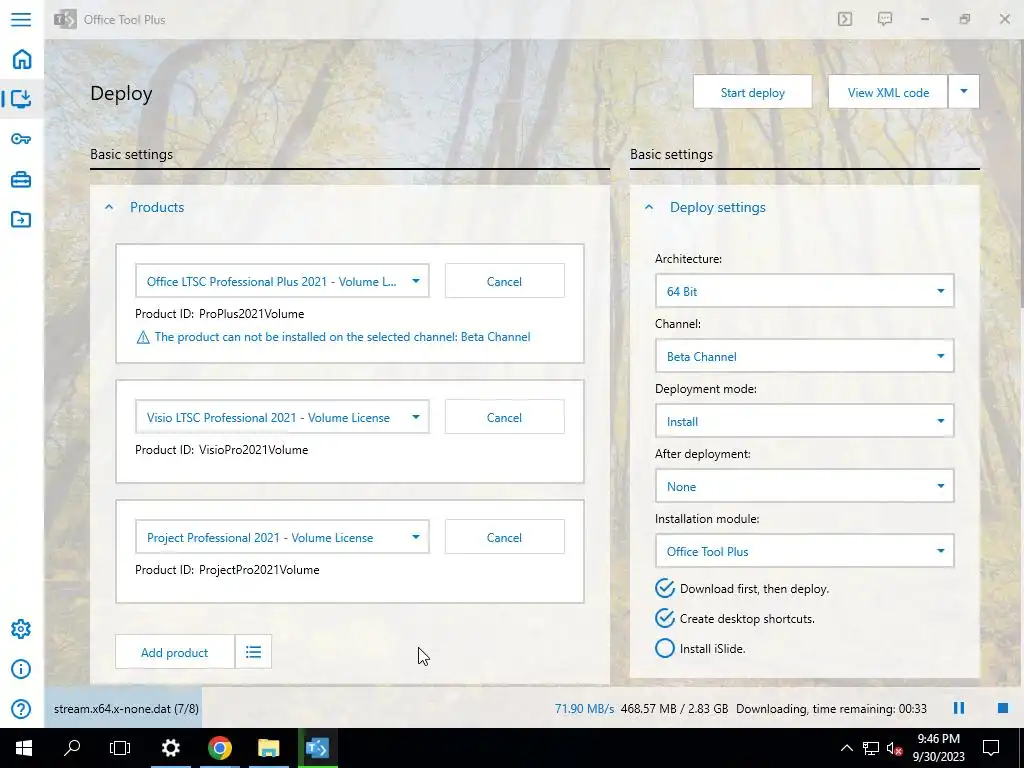Click the Beta Channel warning message
The width and height of the screenshot is (1024, 768).
[x=342, y=337]
